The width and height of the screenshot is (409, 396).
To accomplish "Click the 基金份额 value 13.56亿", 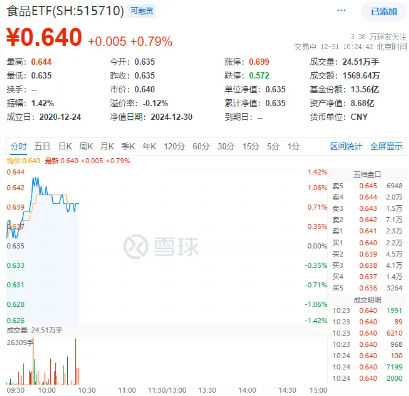I will click(x=365, y=89).
